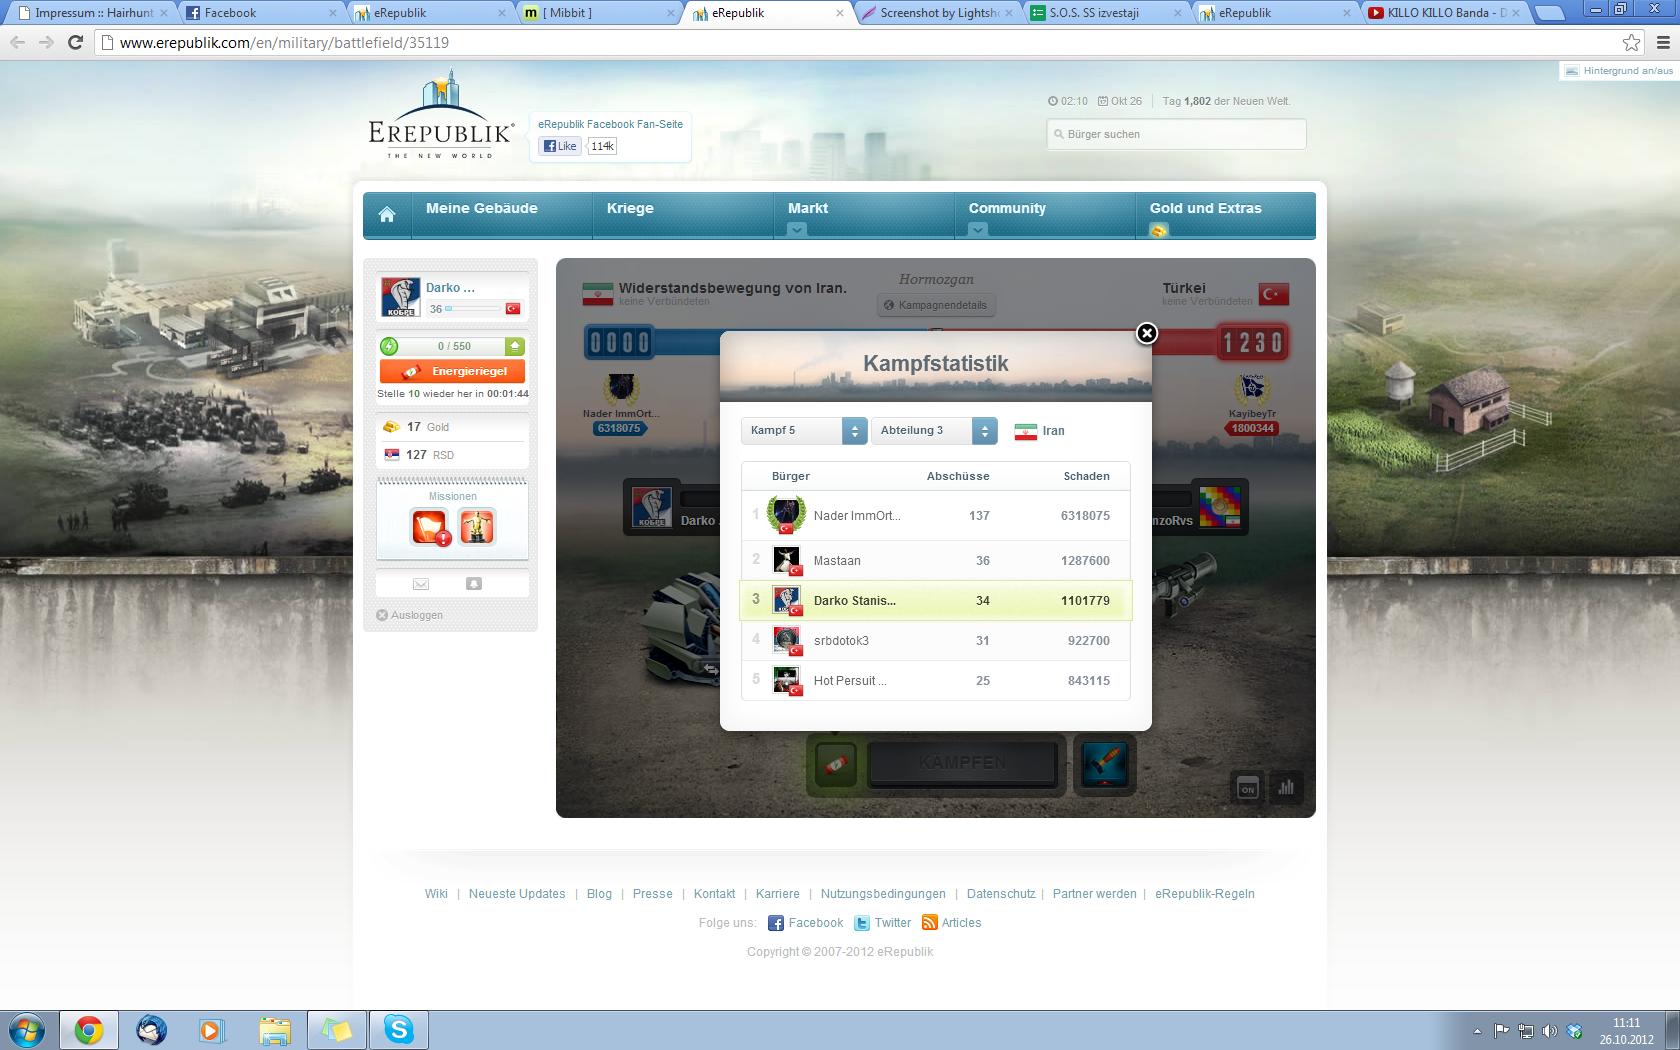
Task: Open the messages envelope icon
Action: (x=421, y=584)
